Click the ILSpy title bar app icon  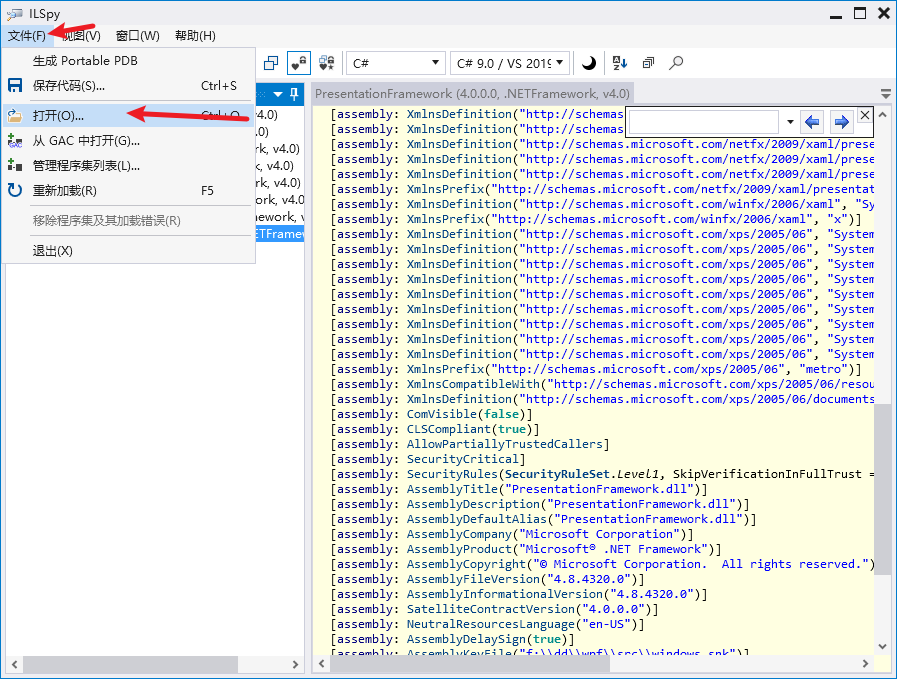(x=14, y=13)
